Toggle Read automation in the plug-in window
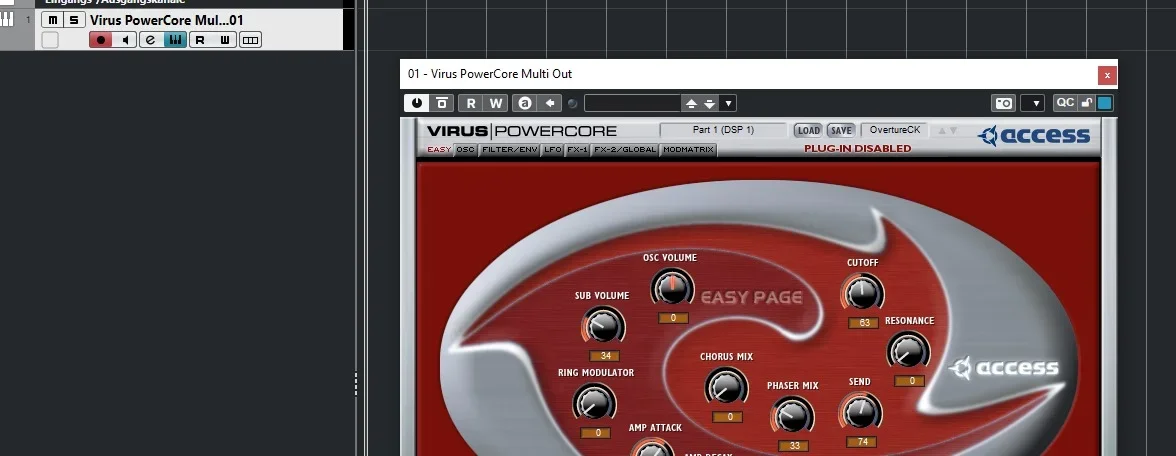 click(x=471, y=103)
